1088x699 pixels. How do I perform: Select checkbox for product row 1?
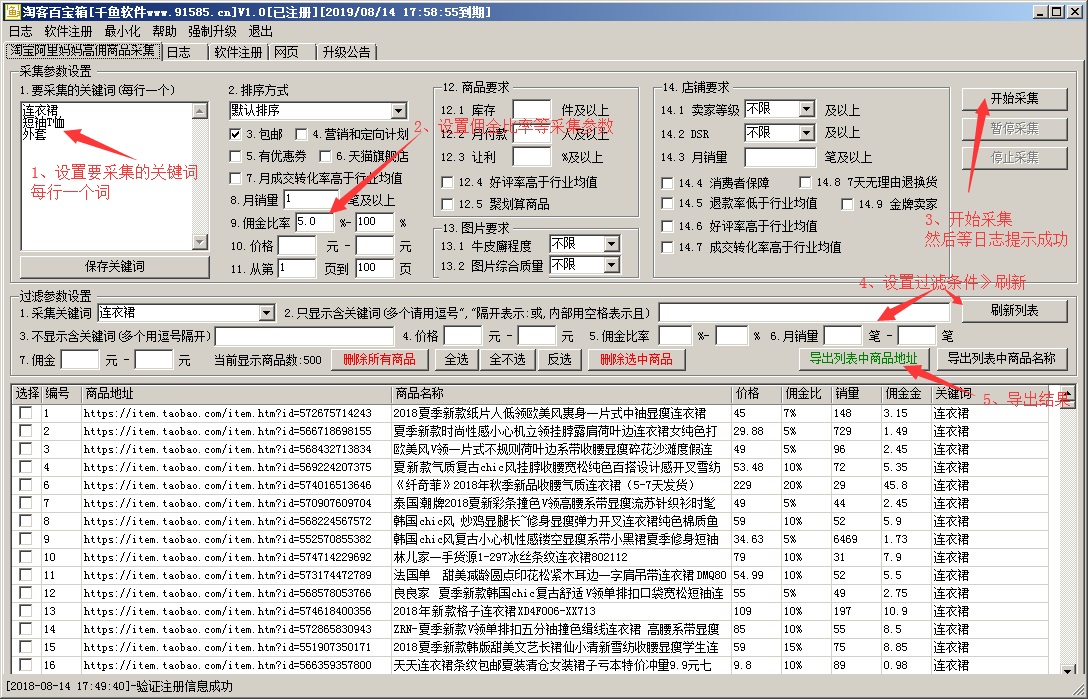point(25,413)
